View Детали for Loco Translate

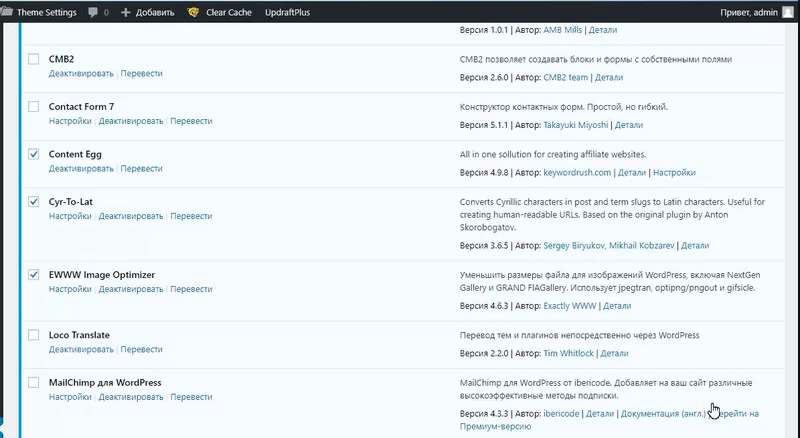click(614, 353)
